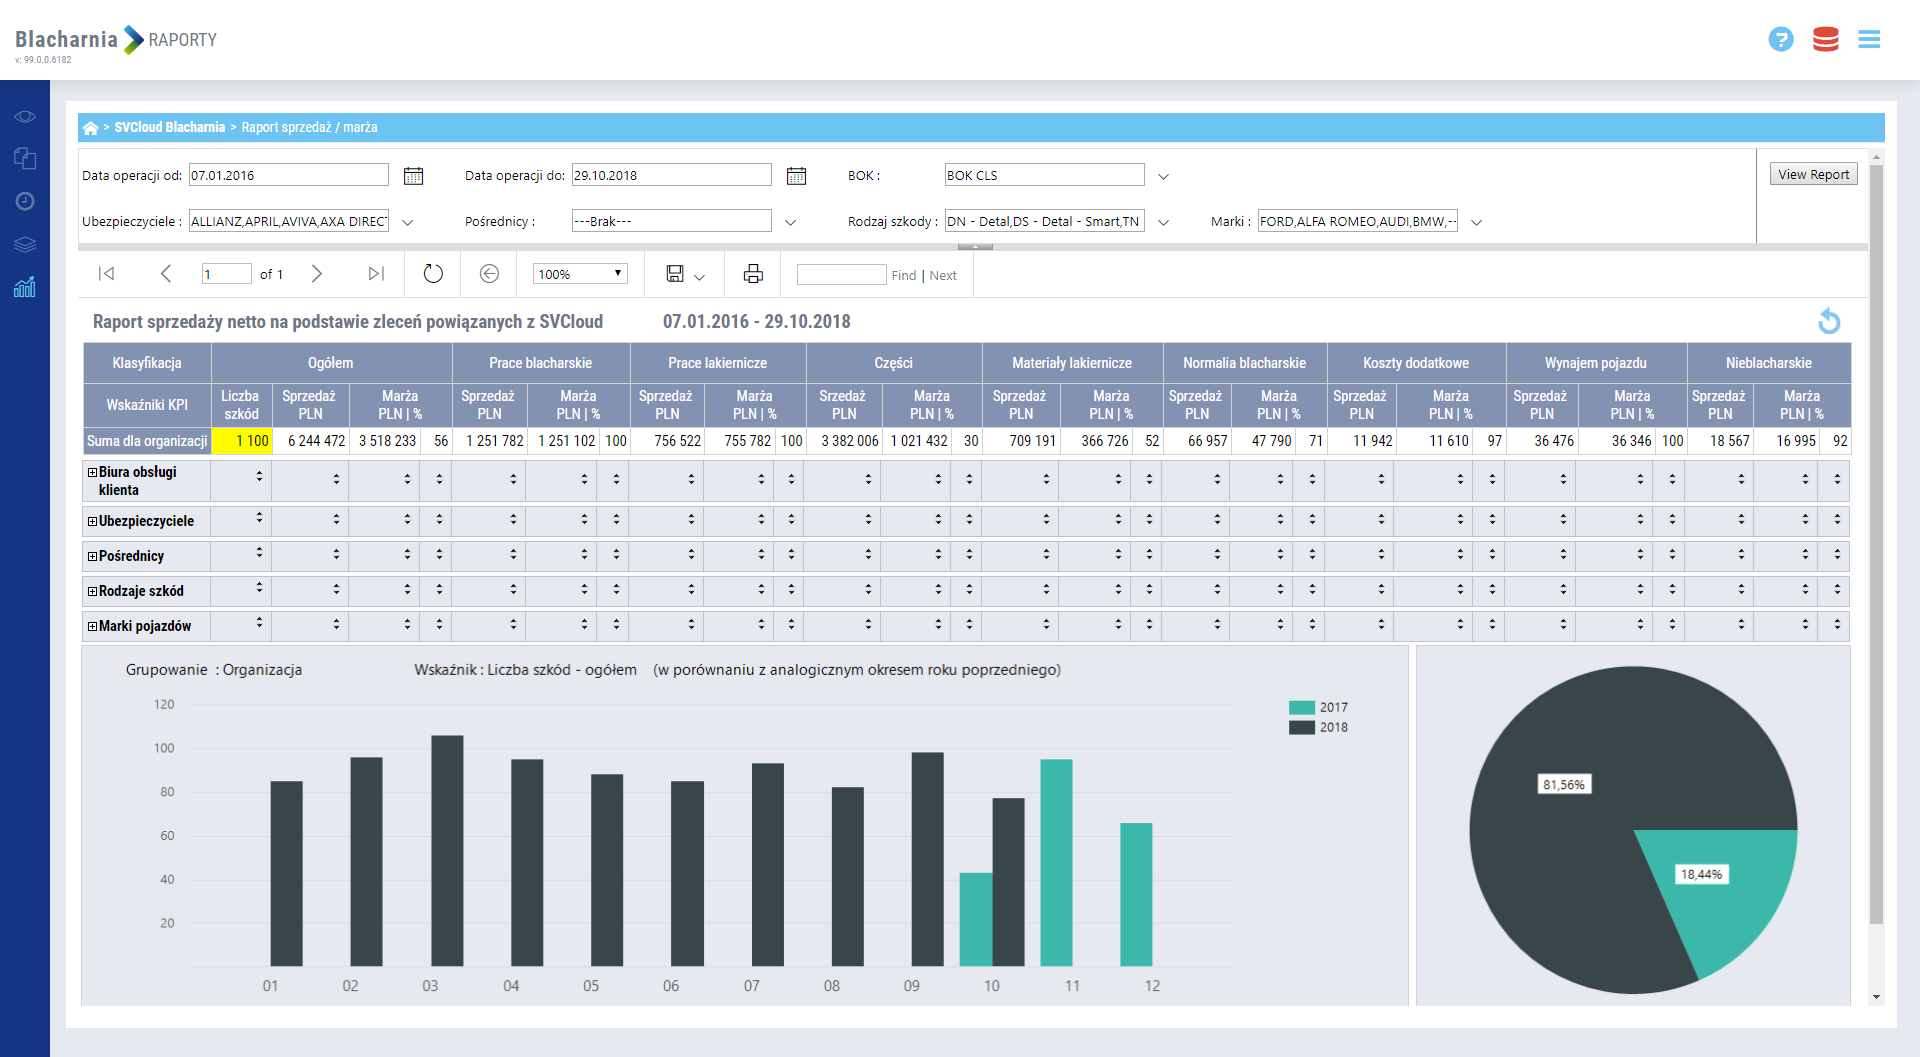This screenshot has width=1920, height=1057.
Task: Click the eye icon in sidebar
Action: point(25,117)
